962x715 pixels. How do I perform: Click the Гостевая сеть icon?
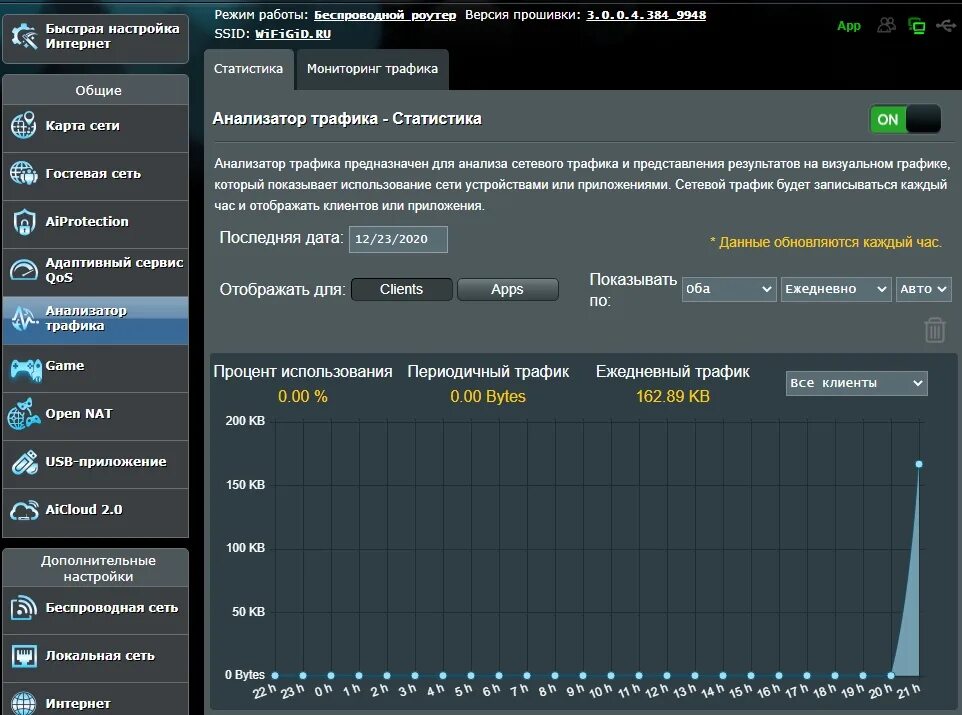point(23,173)
